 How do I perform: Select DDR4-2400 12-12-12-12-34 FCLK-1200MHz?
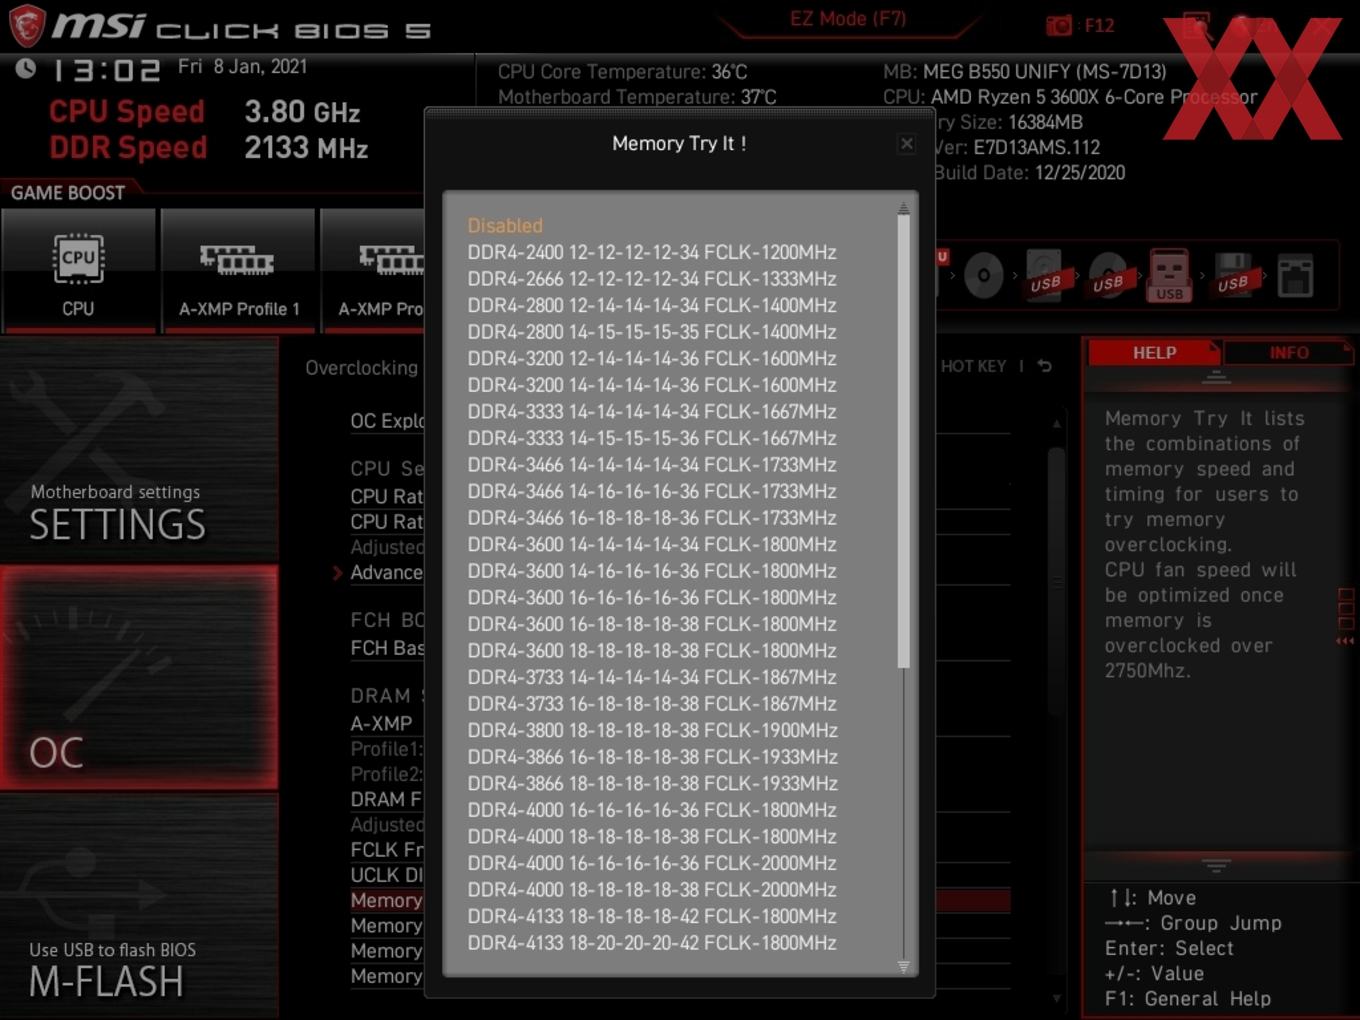[652, 252]
